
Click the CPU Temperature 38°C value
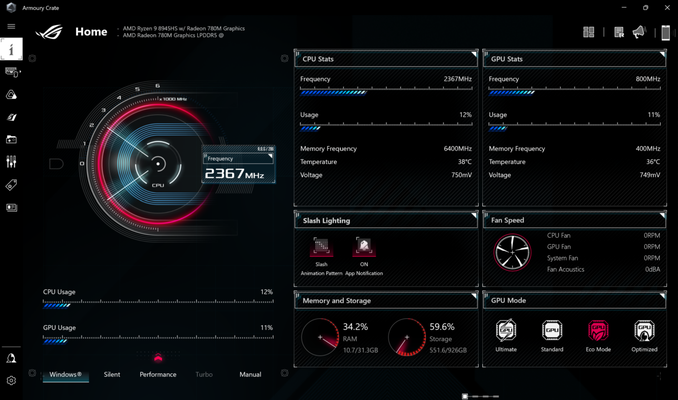(465, 162)
